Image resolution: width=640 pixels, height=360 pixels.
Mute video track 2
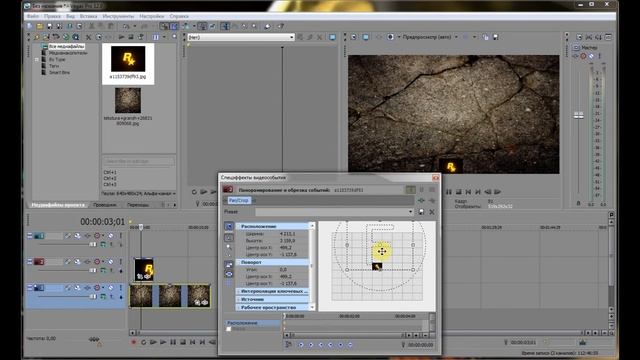click(x=97, y=262)
